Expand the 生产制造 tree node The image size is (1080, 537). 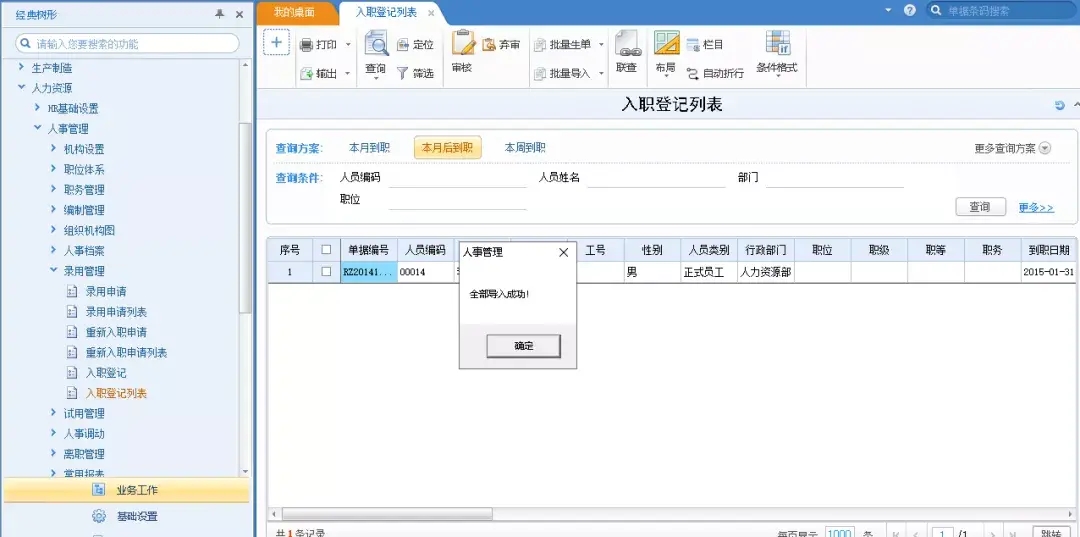pyautogui.click(x=21, y=67)
